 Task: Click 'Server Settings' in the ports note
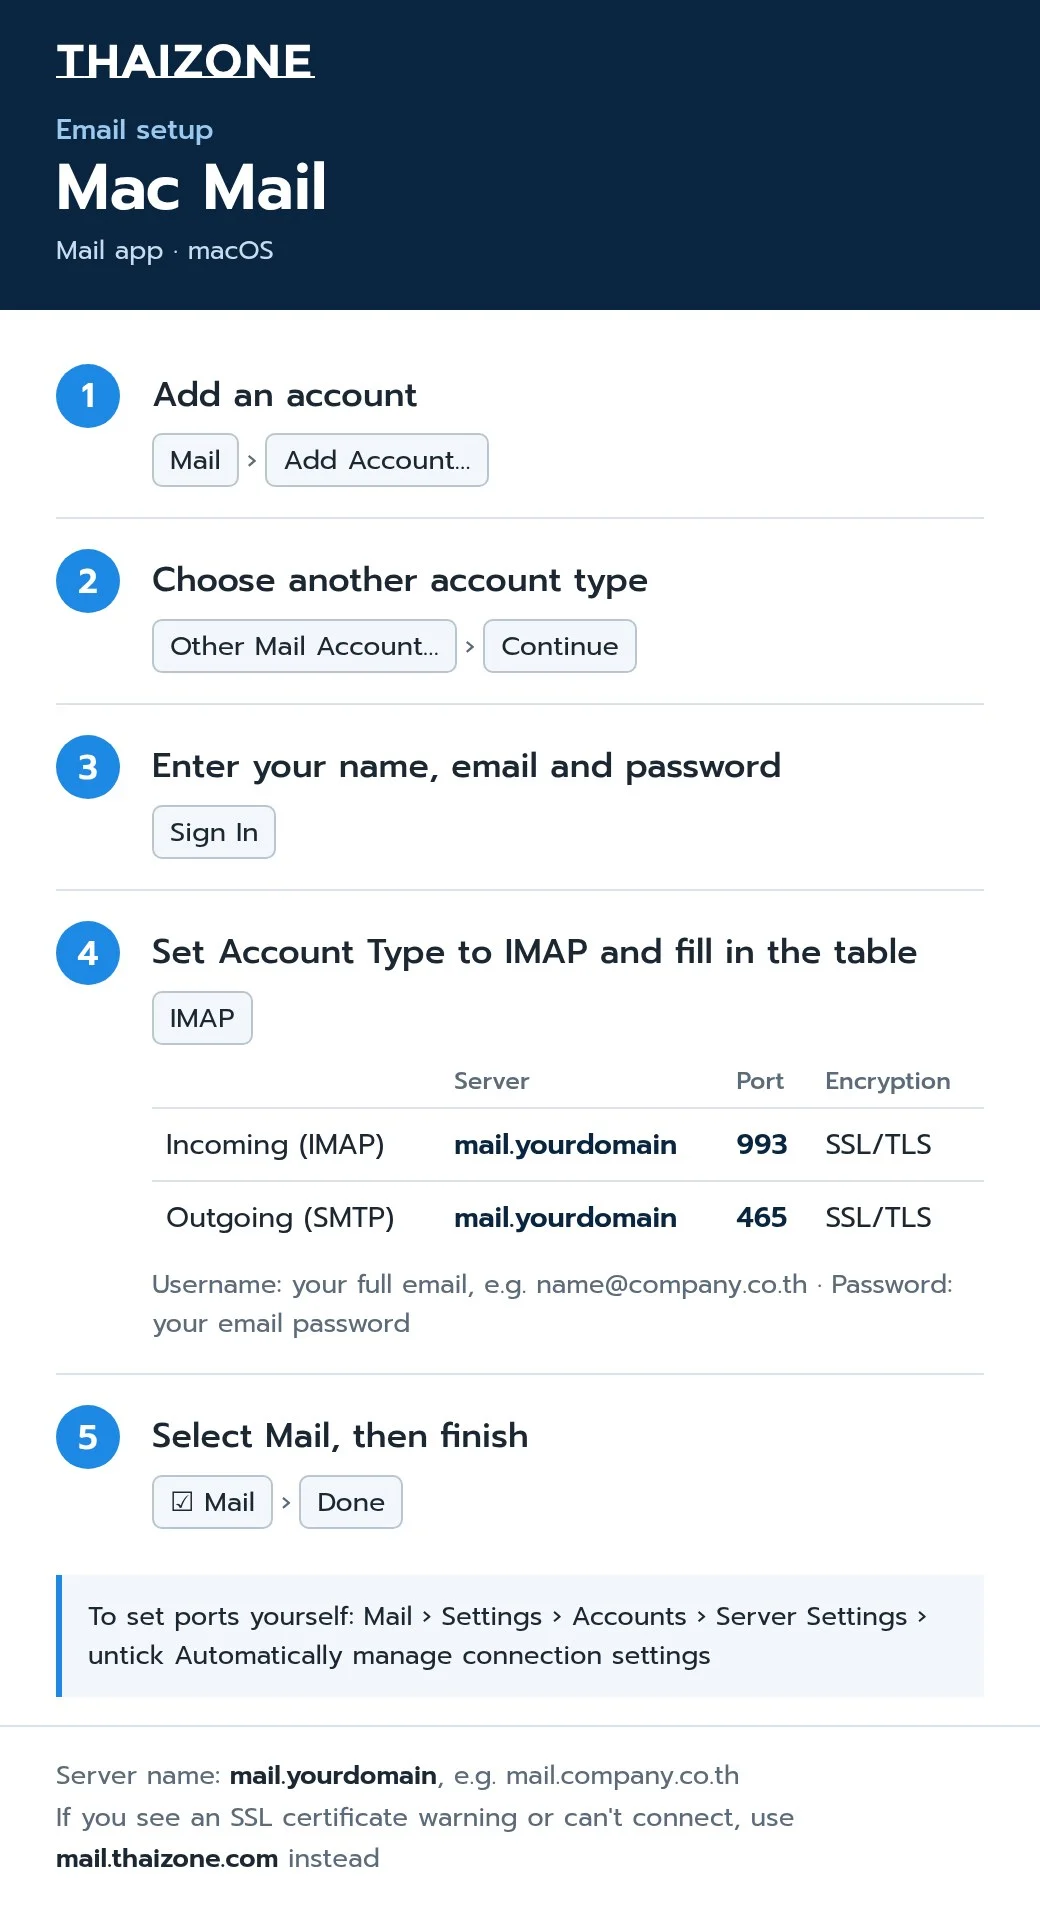[x=811, y=1617]
